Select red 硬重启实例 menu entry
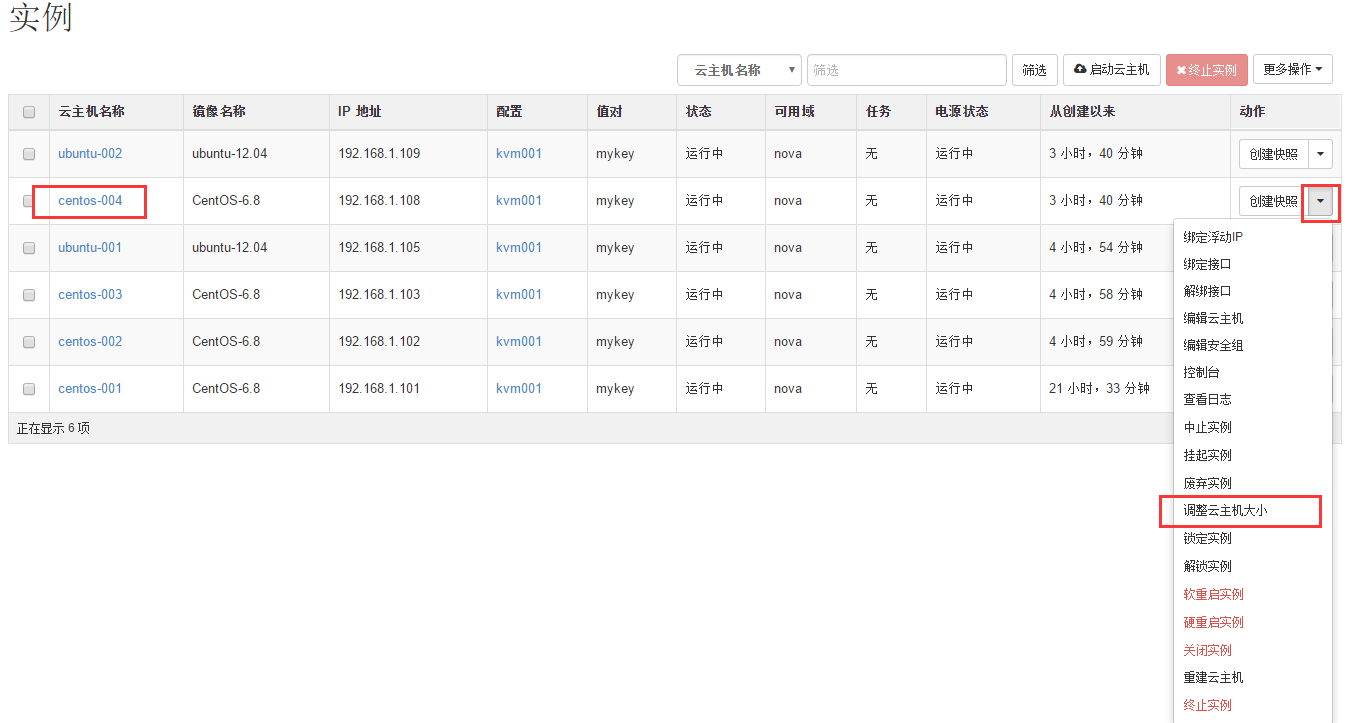Image resolution: width=1347 pixels, height=723 pixels. tap(1253, 622)
